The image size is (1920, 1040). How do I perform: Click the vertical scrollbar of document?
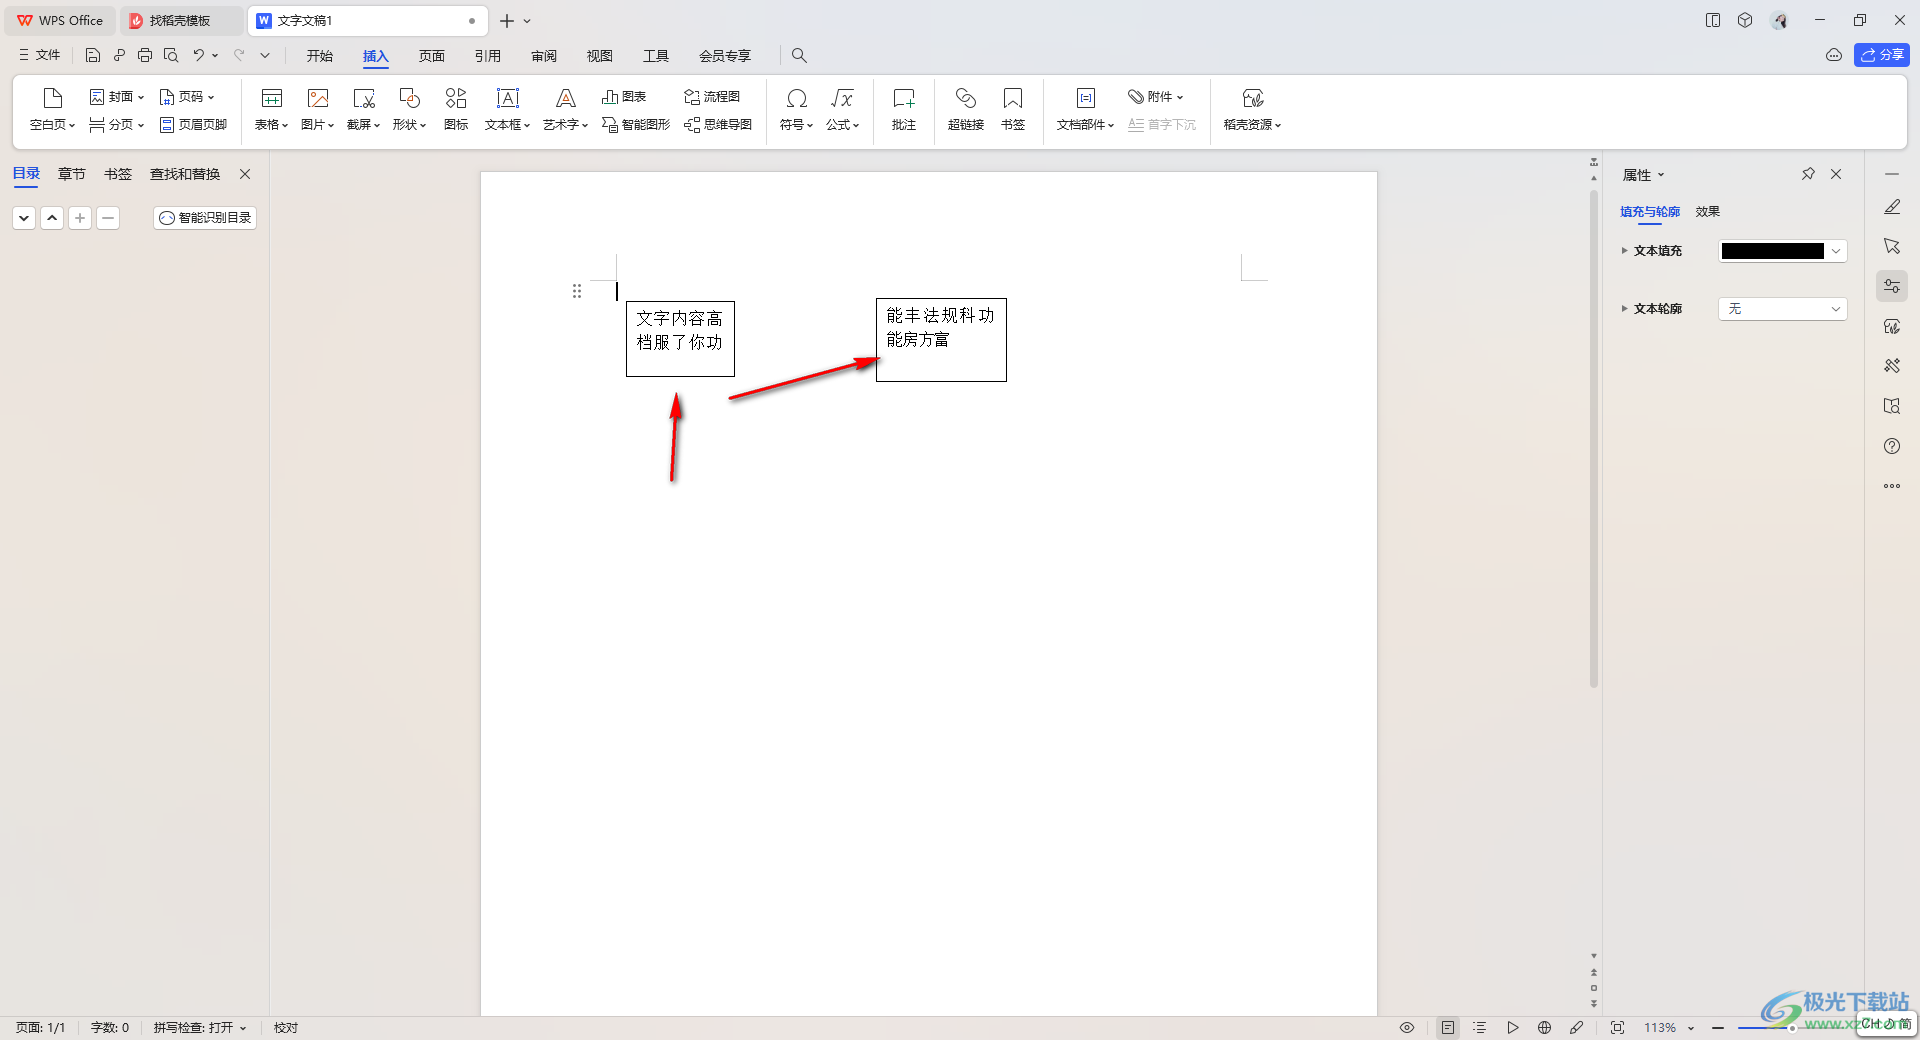1594,440
